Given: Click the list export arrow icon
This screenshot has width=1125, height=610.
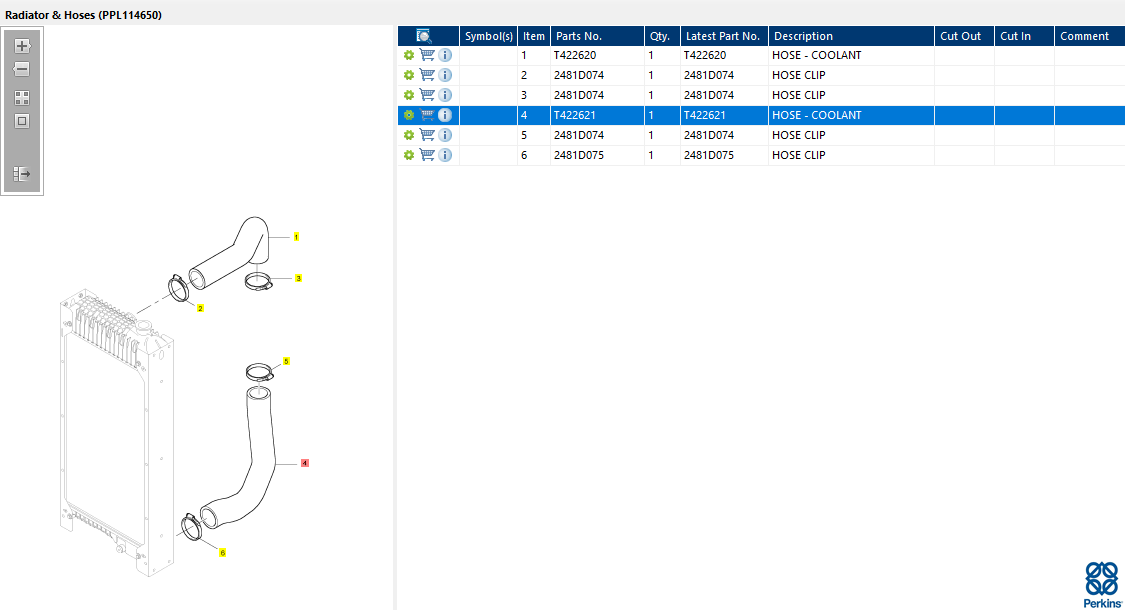Looking at the screenshot, I should [x=22, y=174].
